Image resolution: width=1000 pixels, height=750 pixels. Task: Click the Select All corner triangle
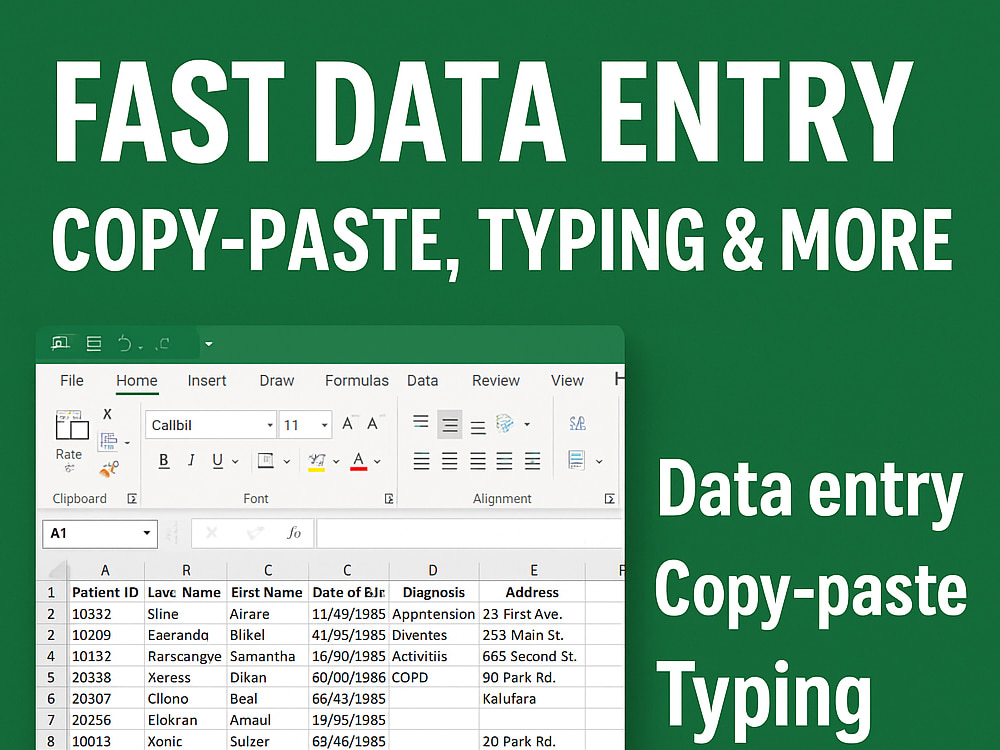(x=57, y=570)
